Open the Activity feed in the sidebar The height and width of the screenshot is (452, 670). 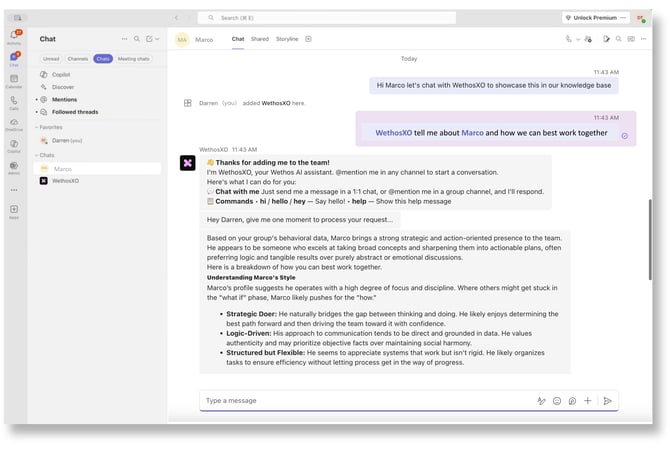click(x=14, y=37)
